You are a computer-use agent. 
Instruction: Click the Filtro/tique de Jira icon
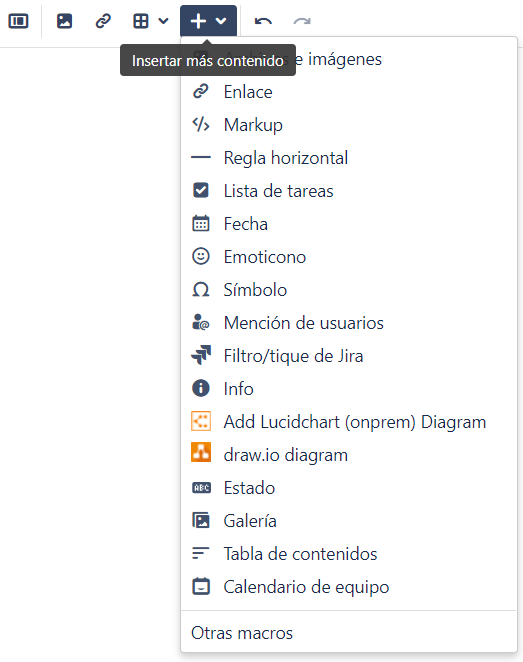[201, 355]
